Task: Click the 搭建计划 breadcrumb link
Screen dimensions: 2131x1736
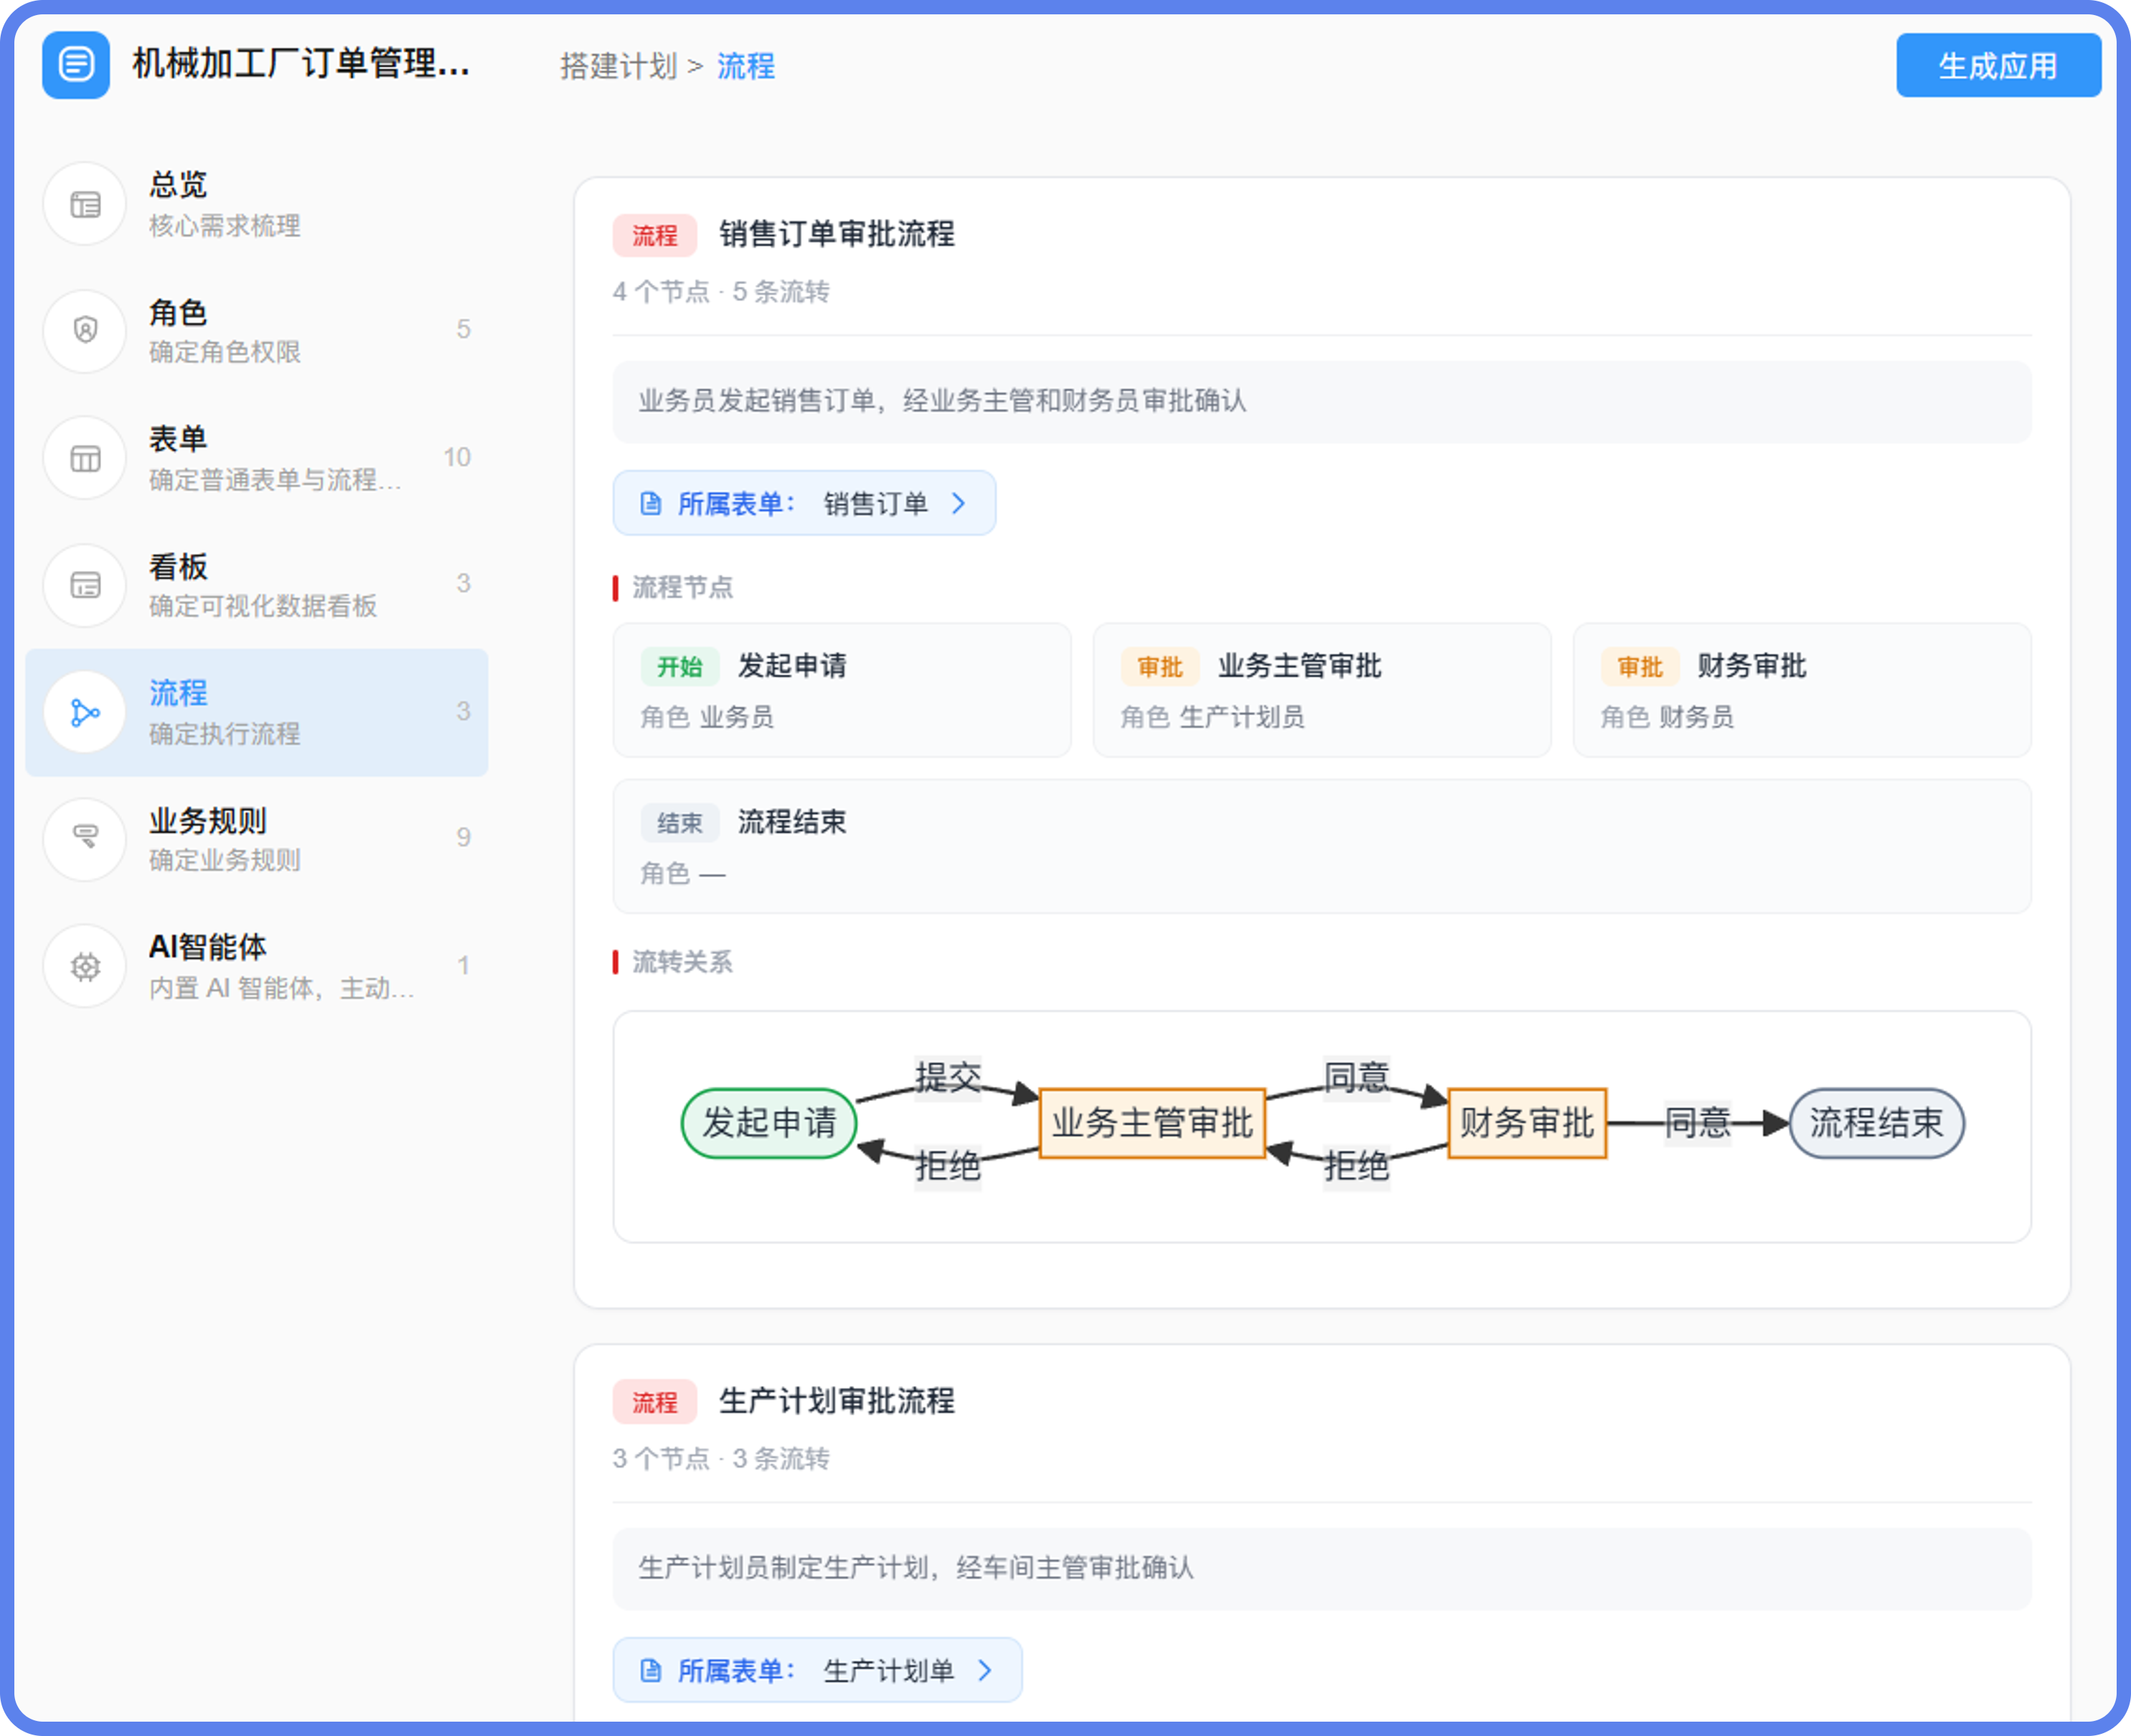Action: 618,66
